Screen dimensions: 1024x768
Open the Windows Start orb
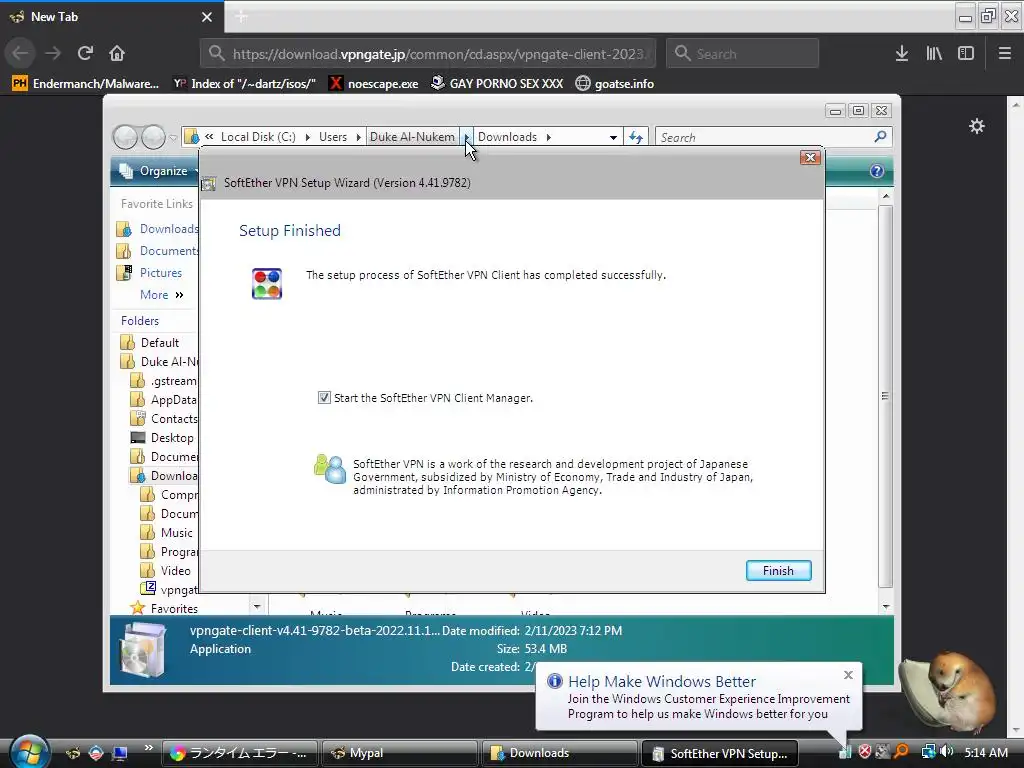tap(29, 752)
